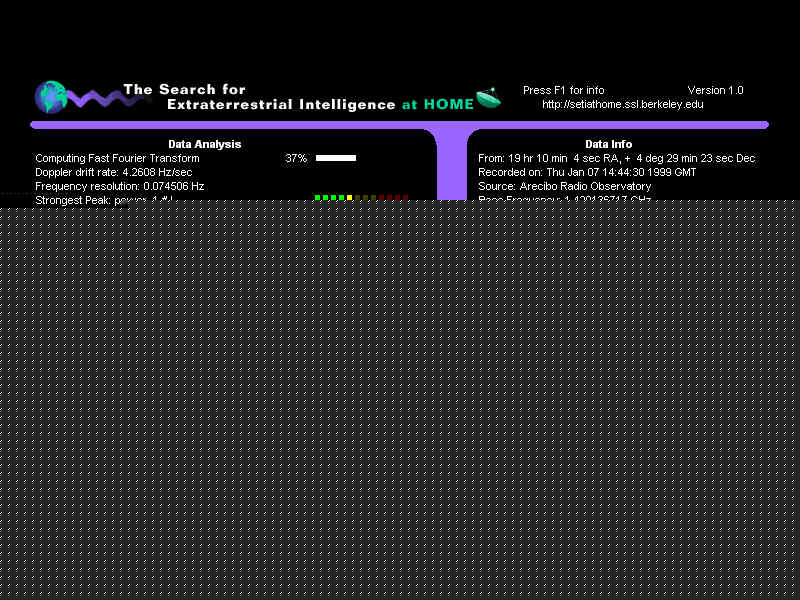Click the 'Press F1 for info' text
Viewport: 800px width, 600px height.
pyautogui.click(x=563, y=90)
